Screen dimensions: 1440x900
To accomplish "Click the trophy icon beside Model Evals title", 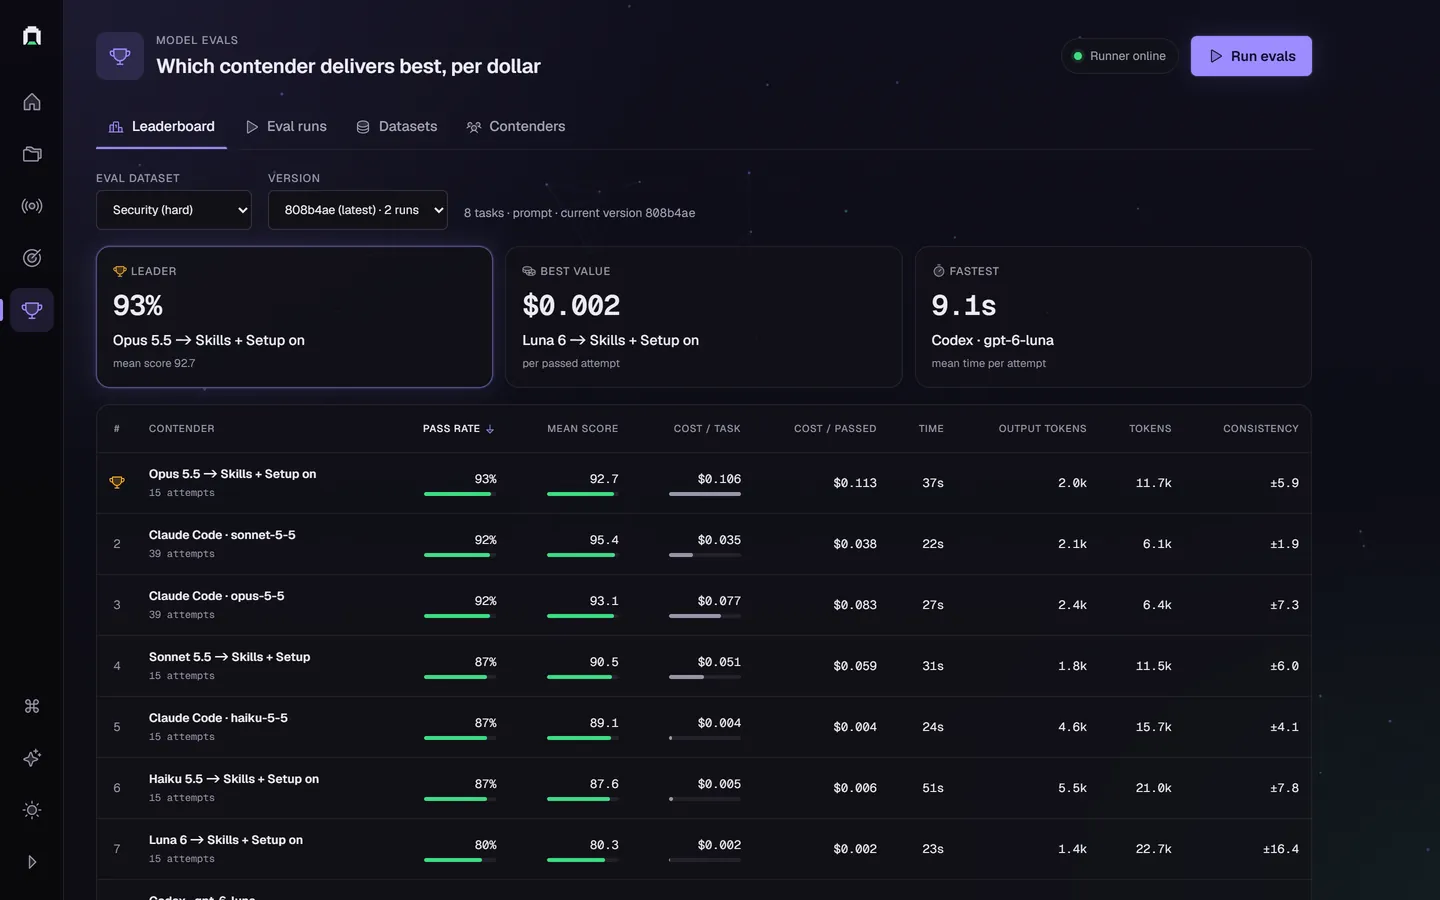I will 120,56.
